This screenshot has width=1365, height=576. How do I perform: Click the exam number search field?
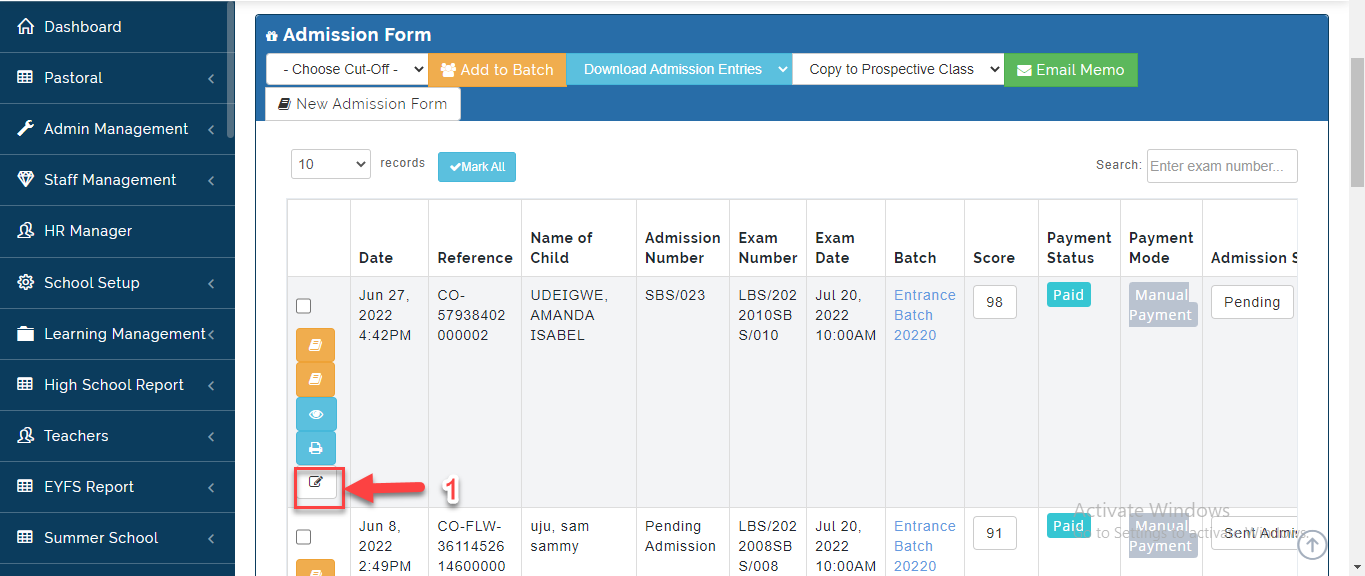pyautogui.click(x=1222, y=166)
